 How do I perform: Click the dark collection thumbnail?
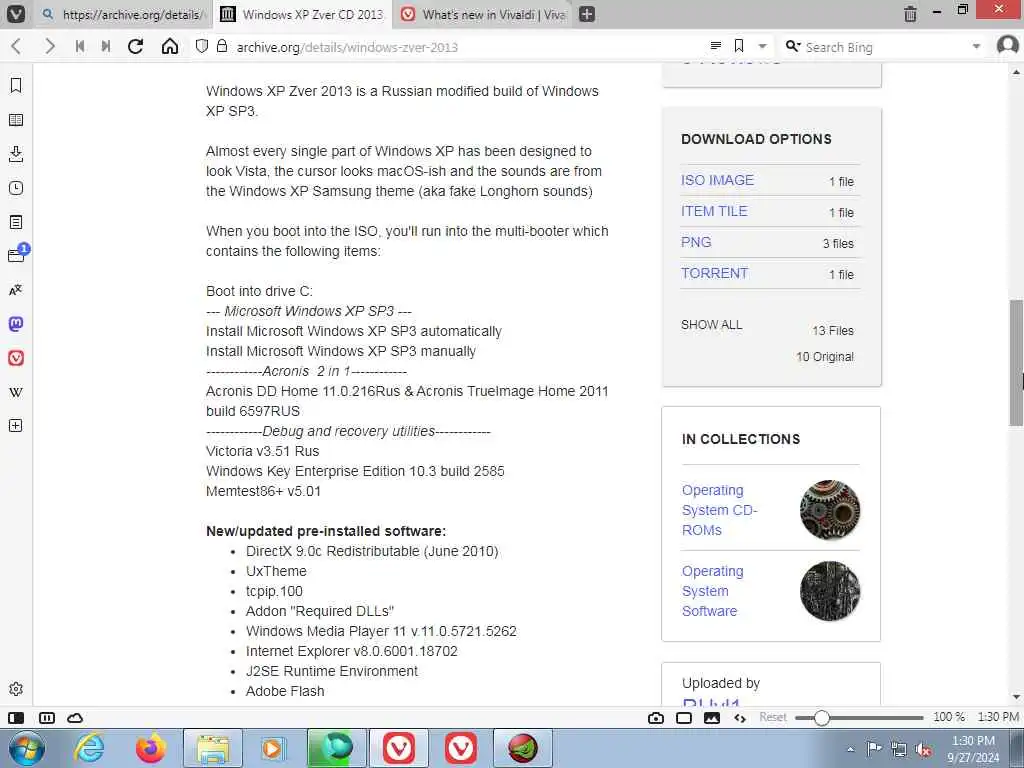829,591
